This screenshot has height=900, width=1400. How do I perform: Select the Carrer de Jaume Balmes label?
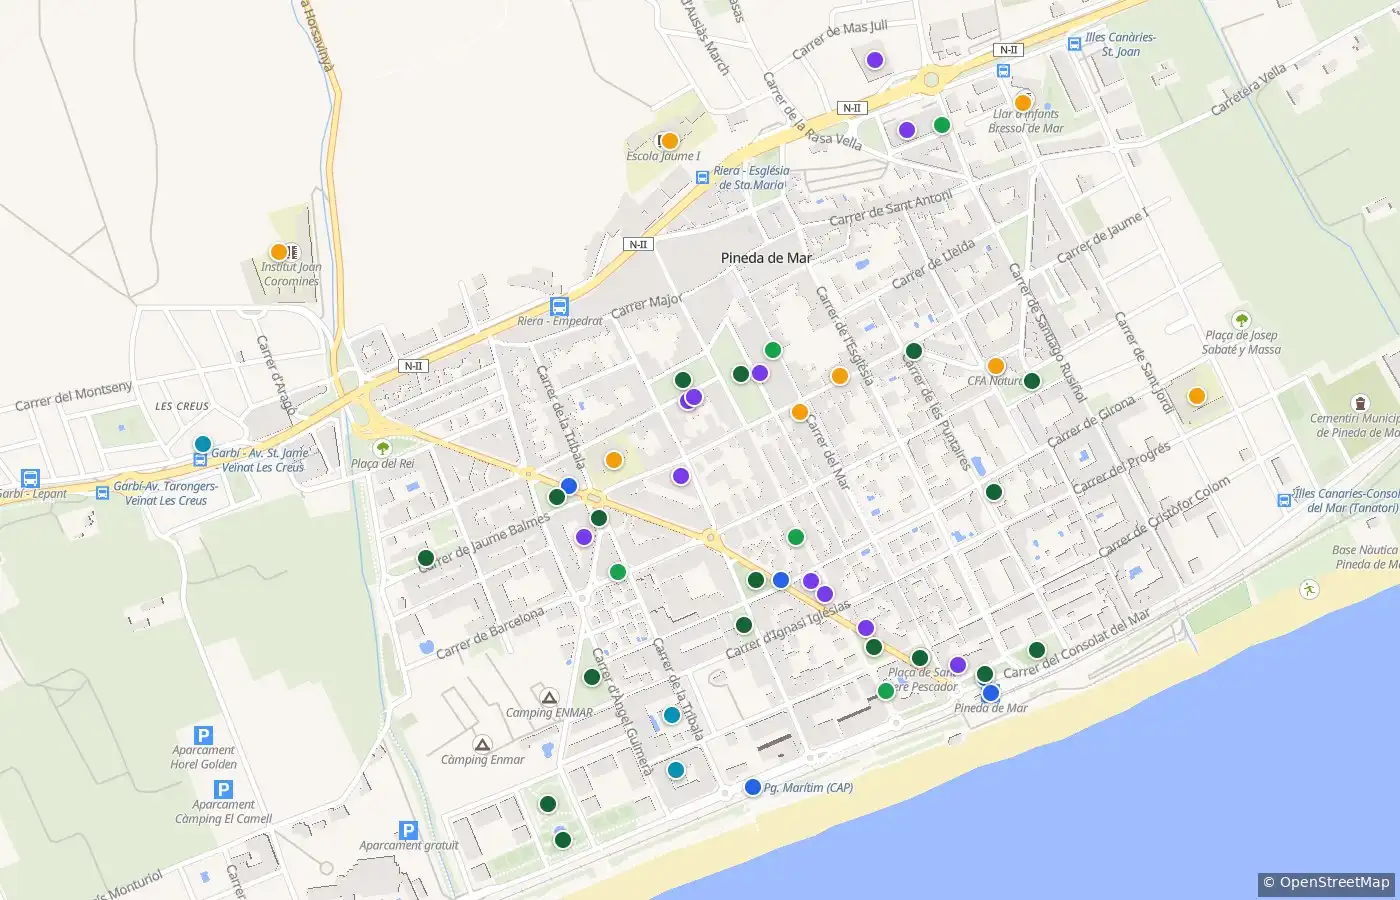(x=485, y=542)
